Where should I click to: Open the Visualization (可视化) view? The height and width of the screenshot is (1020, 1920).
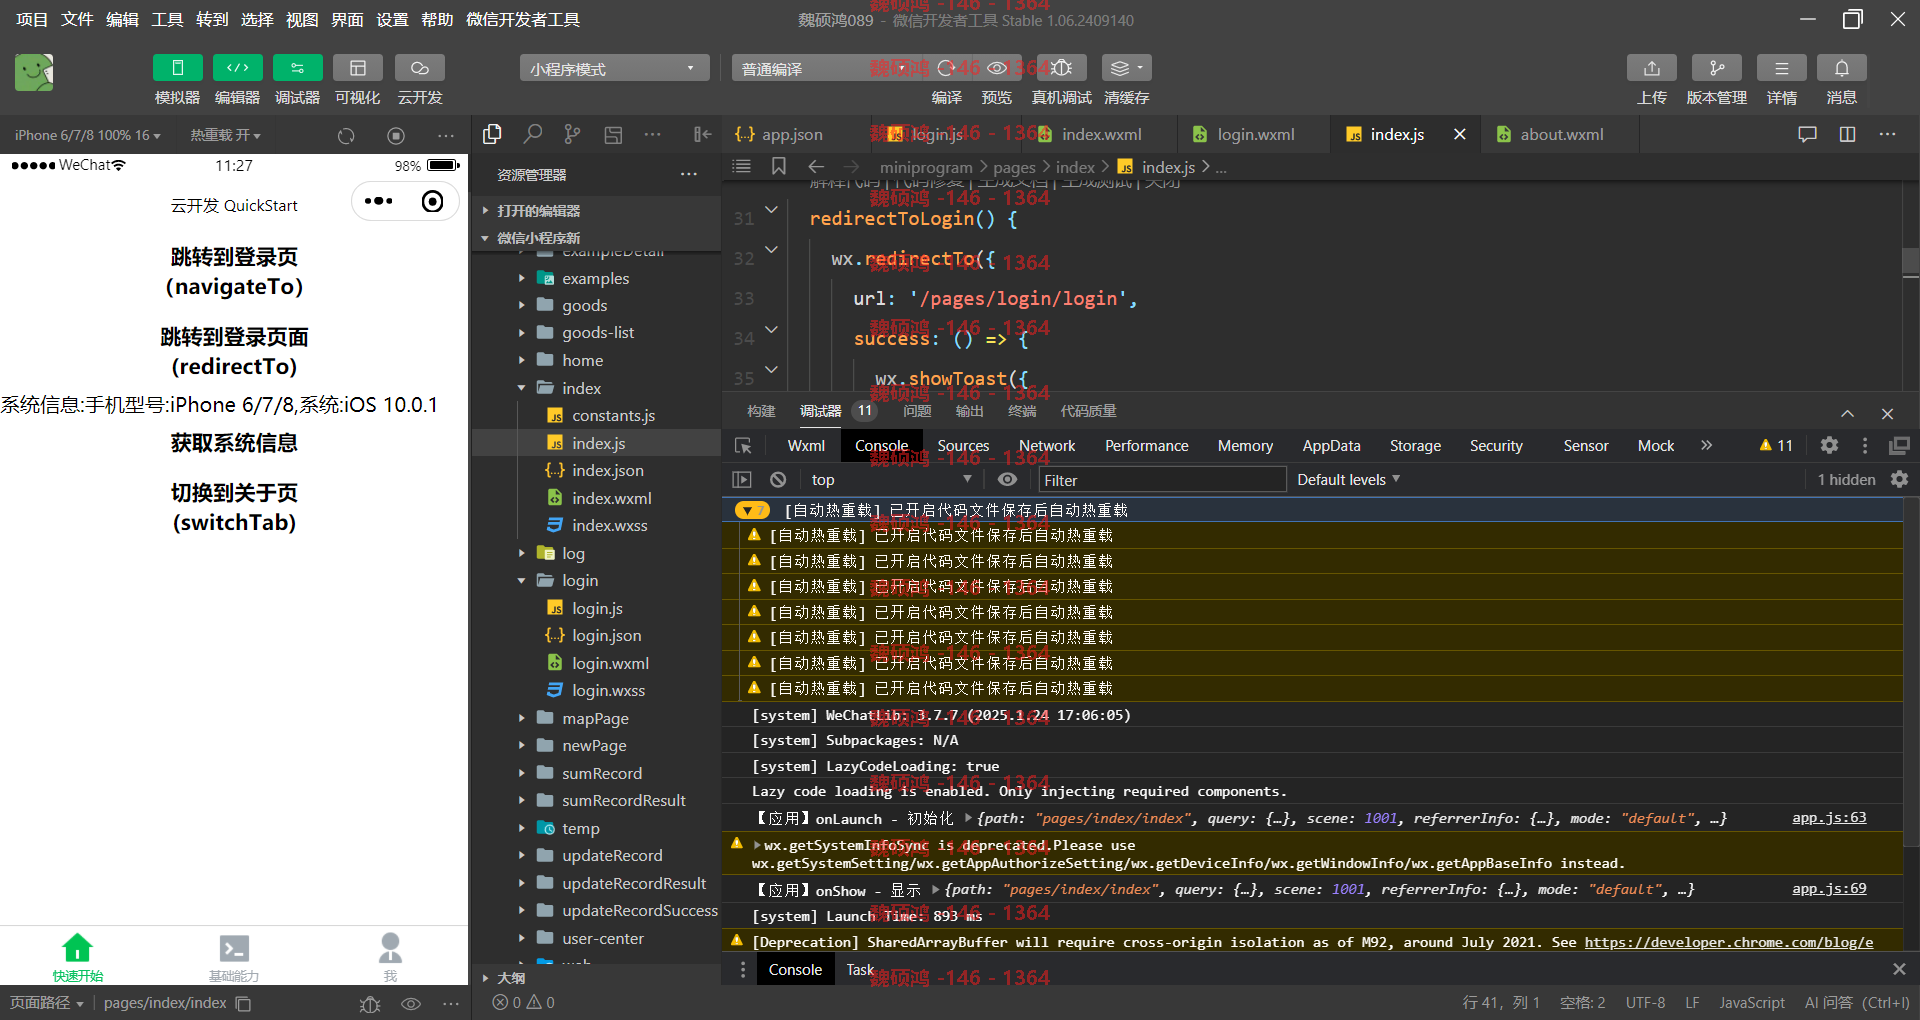pos(357,68)
